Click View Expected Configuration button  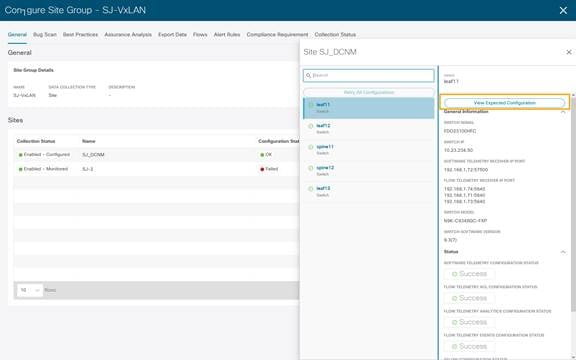(504, 103)
